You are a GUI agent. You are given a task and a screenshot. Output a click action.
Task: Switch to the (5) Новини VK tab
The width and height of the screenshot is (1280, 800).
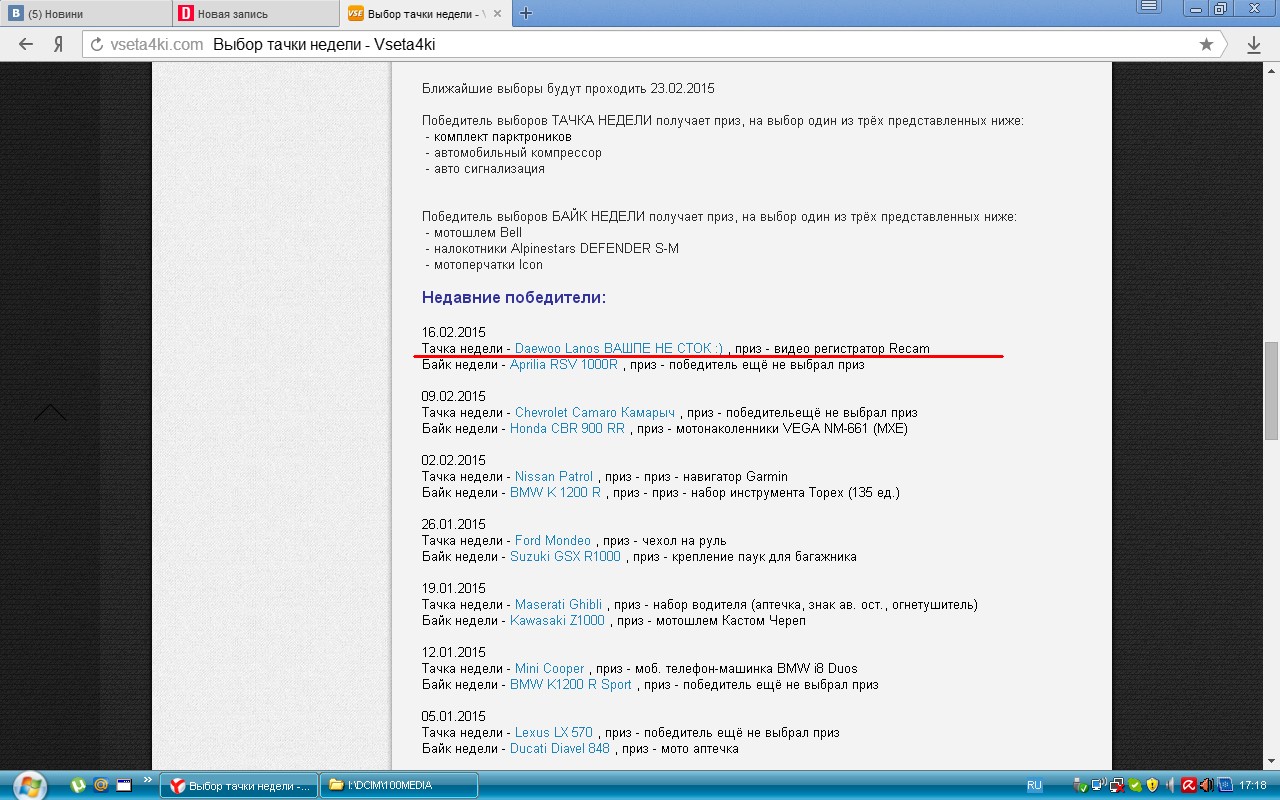click(x=85, y=14)
